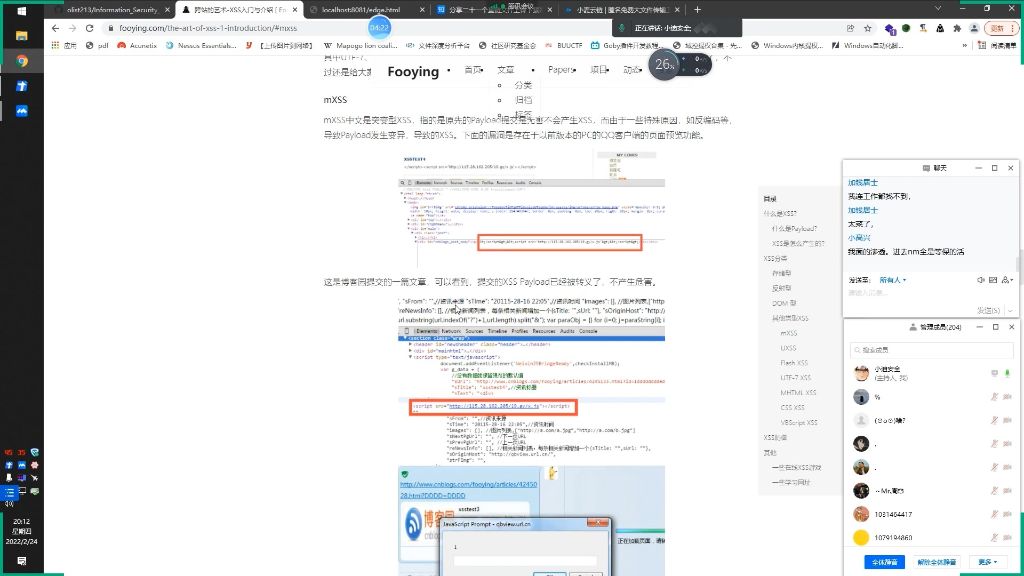
Task: Show hidden bookmarks overflow chevron
Action: pos(965,45)
